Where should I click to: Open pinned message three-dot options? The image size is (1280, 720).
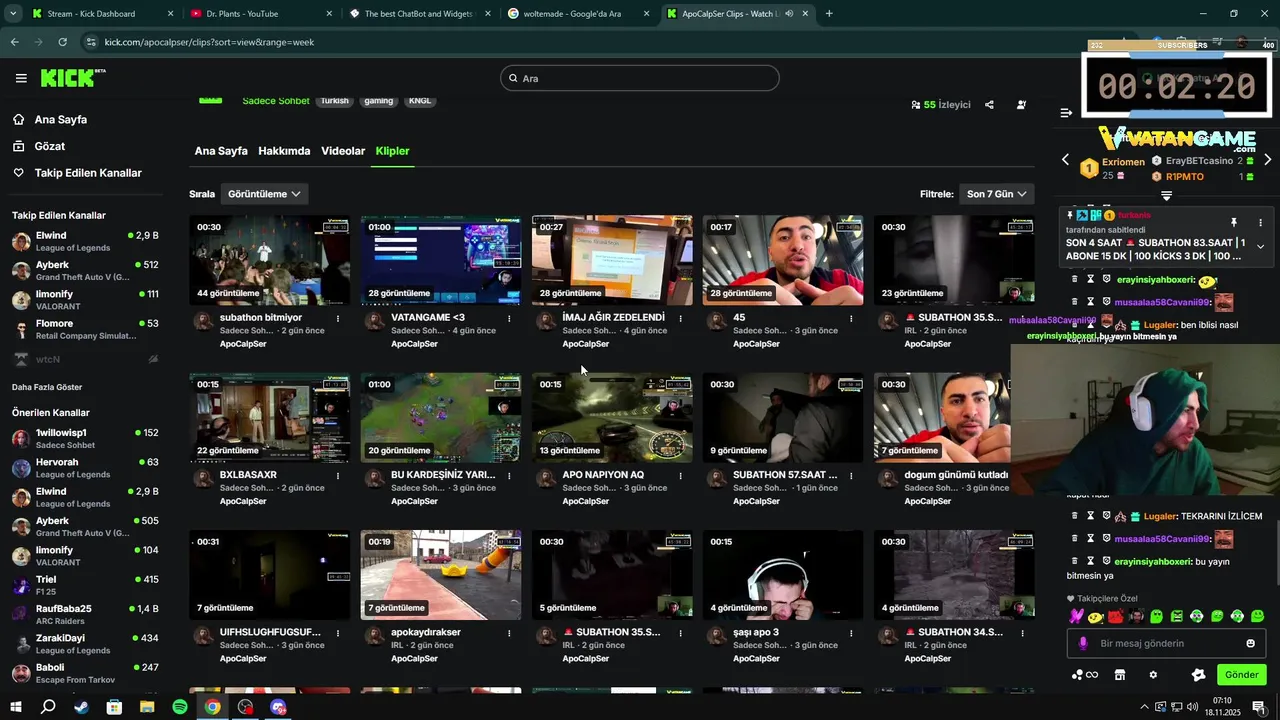pos(1260,222)
